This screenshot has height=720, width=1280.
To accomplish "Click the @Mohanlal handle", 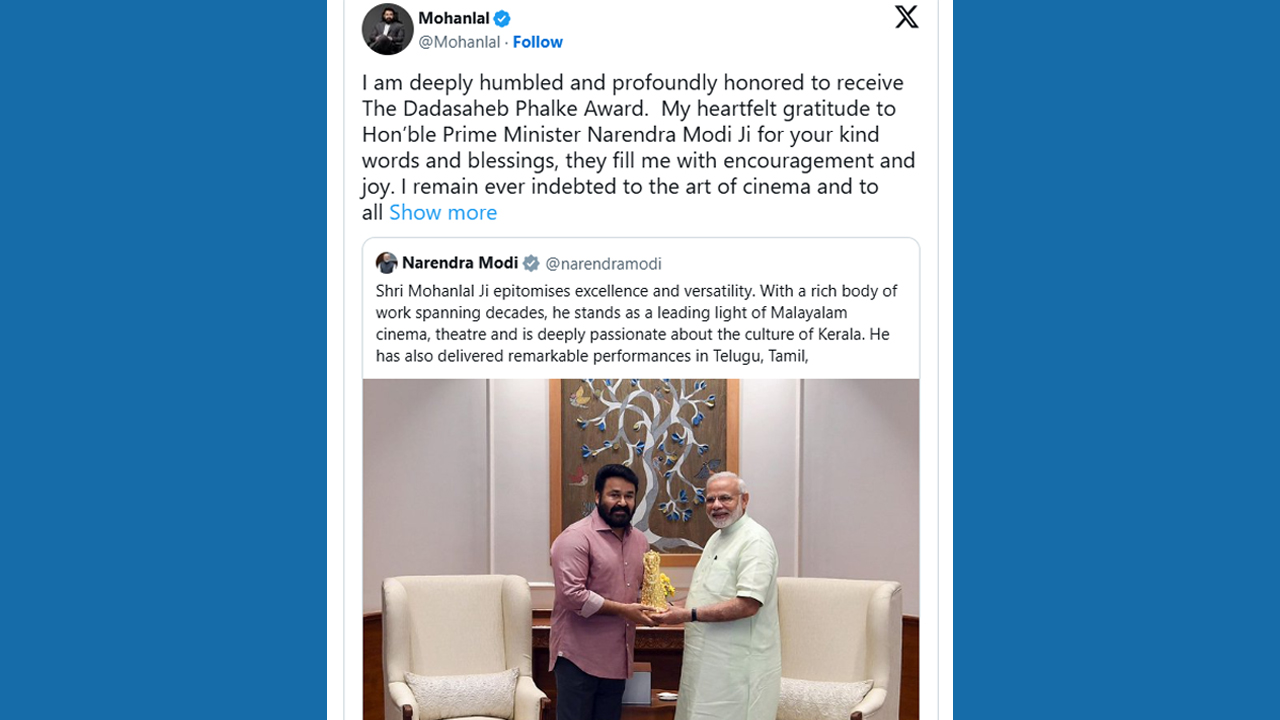I will click(459, 42).
